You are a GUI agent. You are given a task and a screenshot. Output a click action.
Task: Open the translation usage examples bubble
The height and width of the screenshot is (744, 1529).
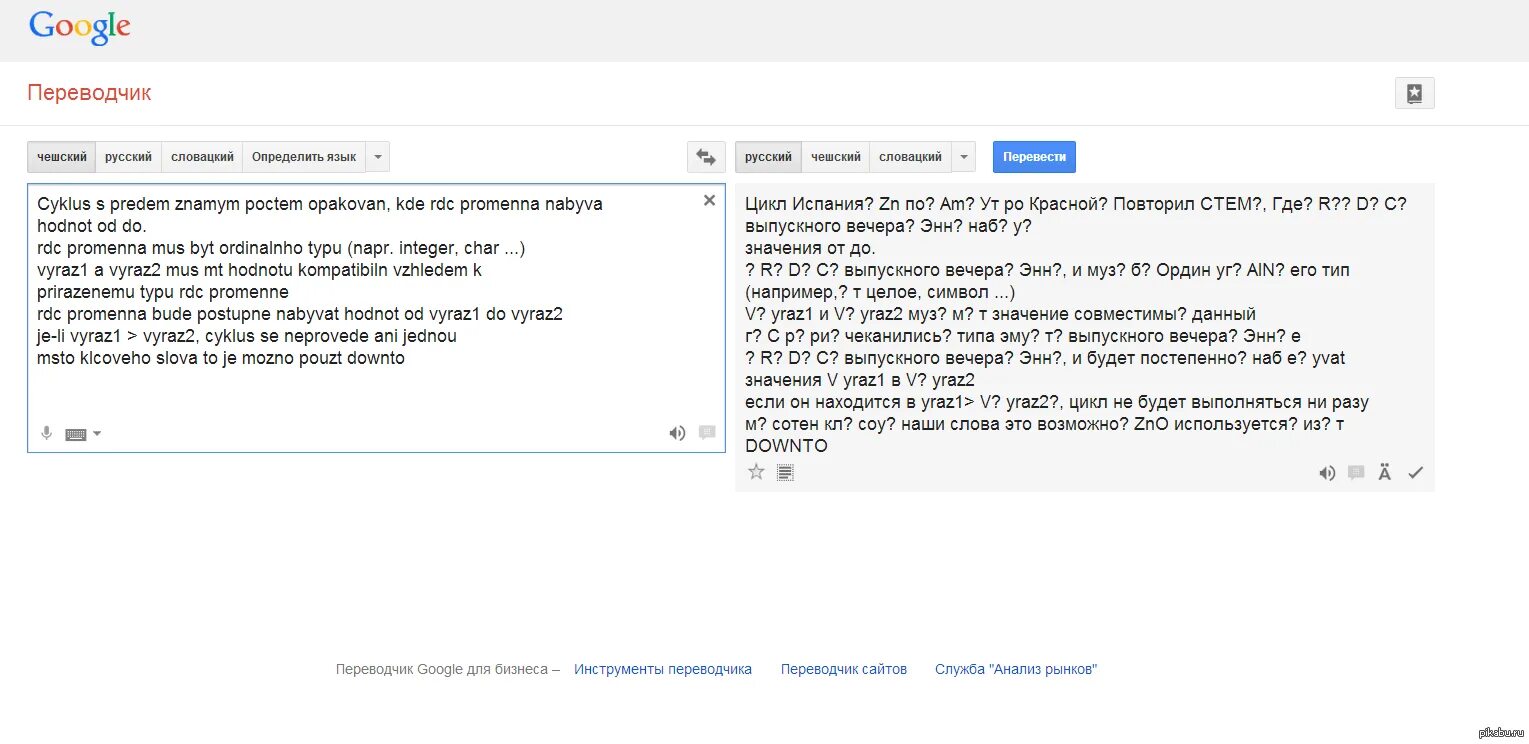click(1356, 473)
